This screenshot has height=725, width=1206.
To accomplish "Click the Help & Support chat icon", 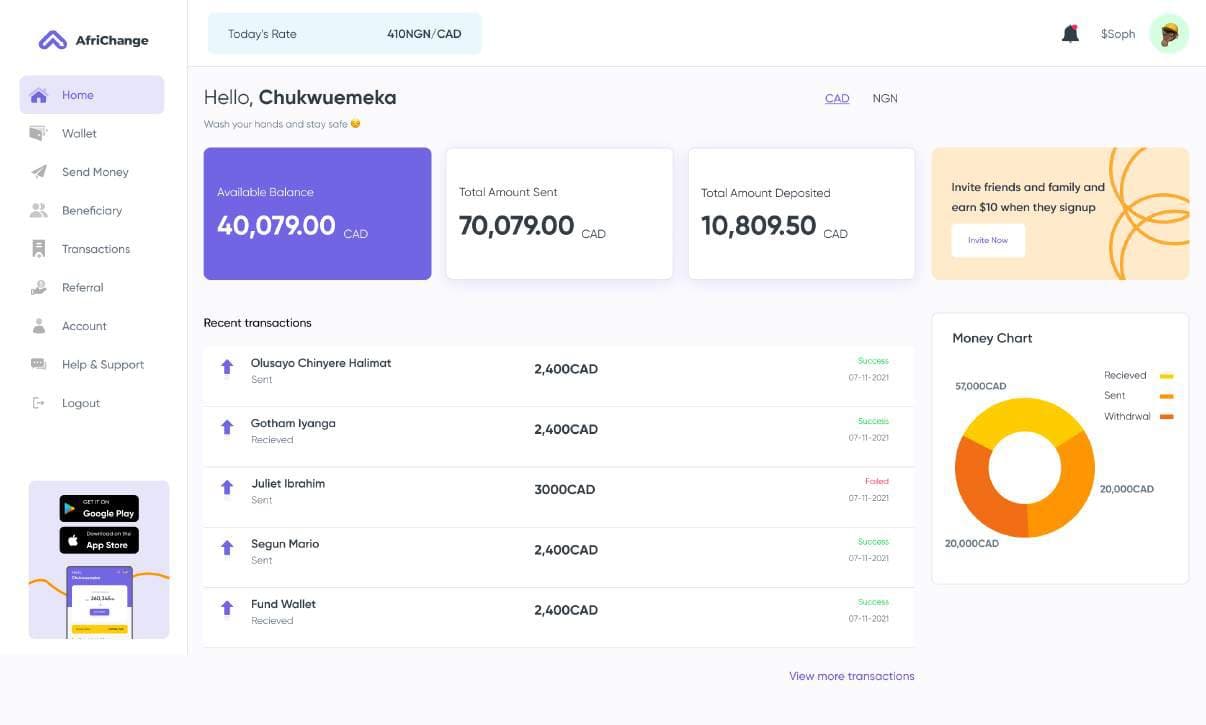I will coord(39,364).
